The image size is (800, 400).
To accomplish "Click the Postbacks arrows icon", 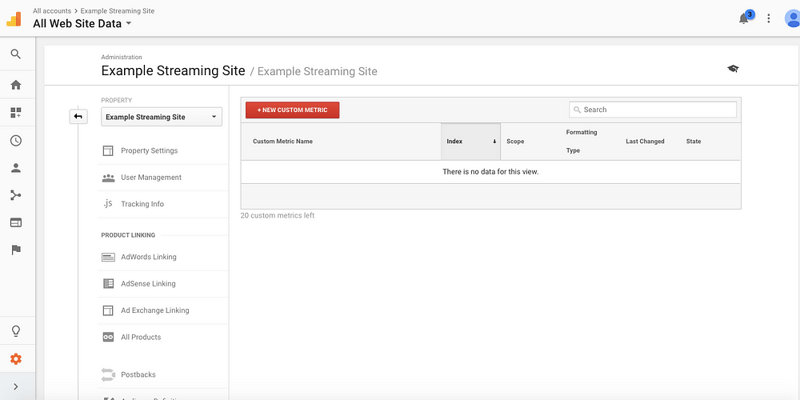I will 108,374.
